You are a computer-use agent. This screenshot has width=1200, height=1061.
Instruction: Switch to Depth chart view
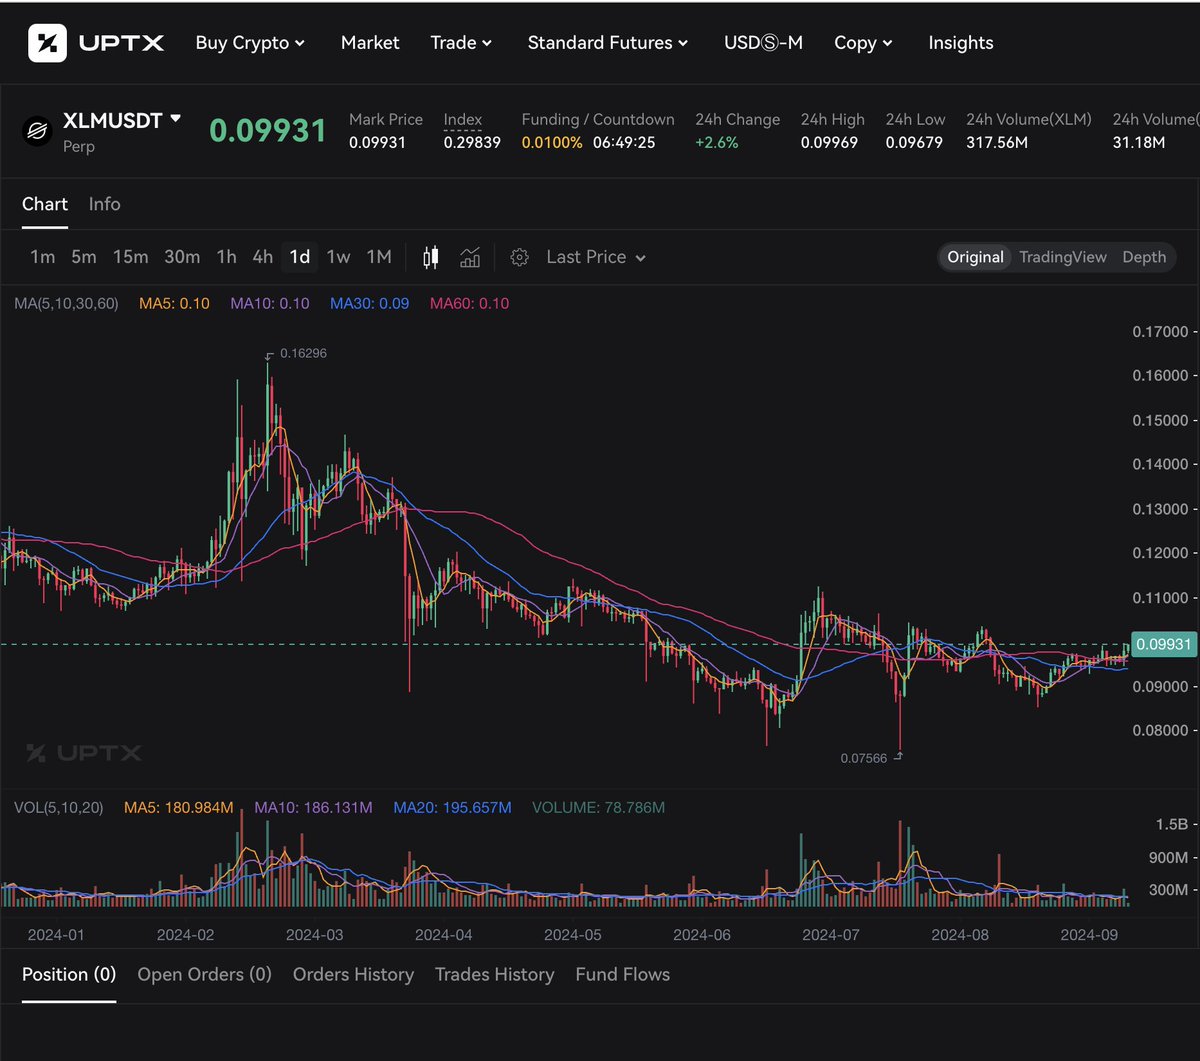coord(1144,257)
